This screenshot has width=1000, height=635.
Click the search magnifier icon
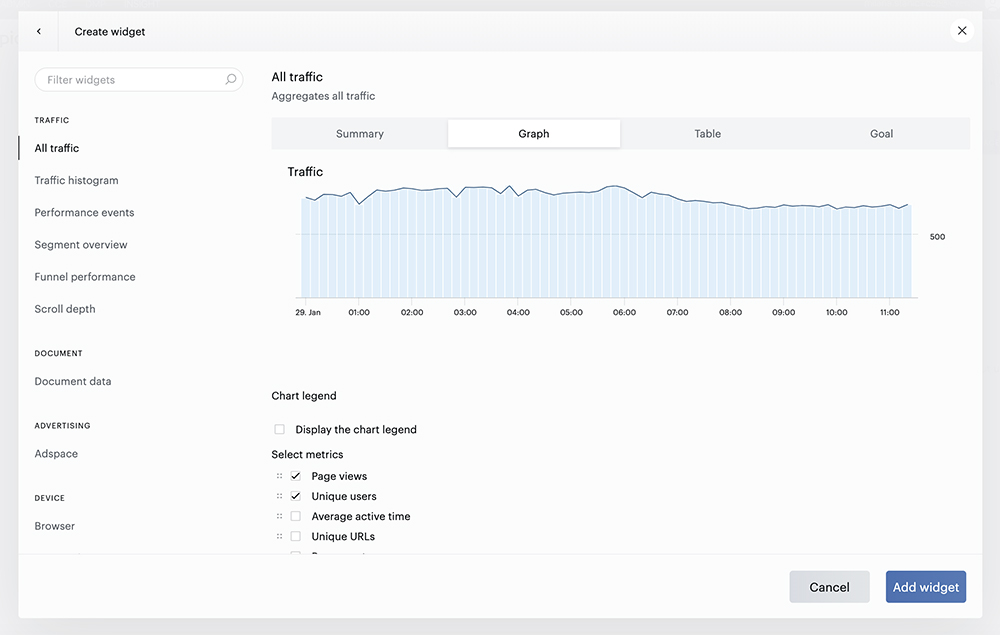231,80
